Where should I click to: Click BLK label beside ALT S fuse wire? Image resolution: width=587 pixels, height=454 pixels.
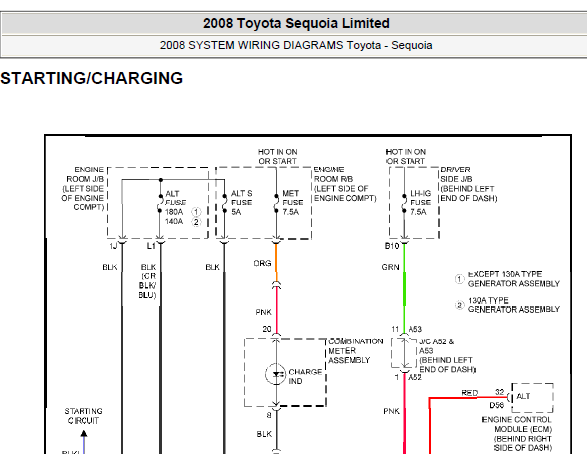tap(213, 267)
